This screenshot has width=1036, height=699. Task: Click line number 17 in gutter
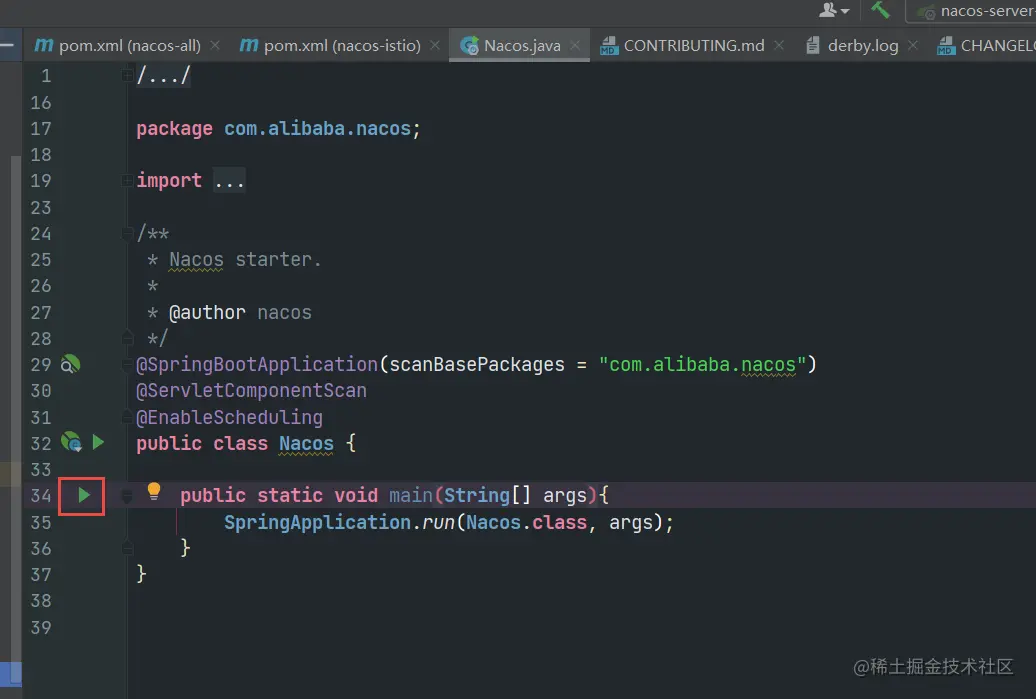(40, 128)
